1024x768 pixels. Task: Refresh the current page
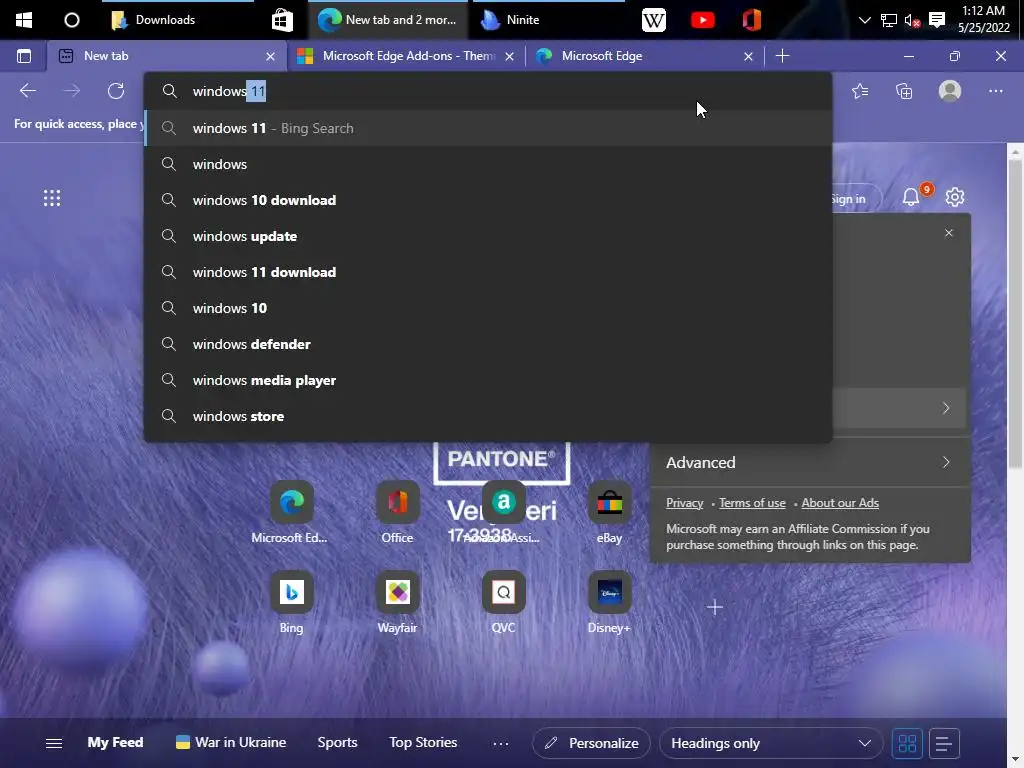116,91
